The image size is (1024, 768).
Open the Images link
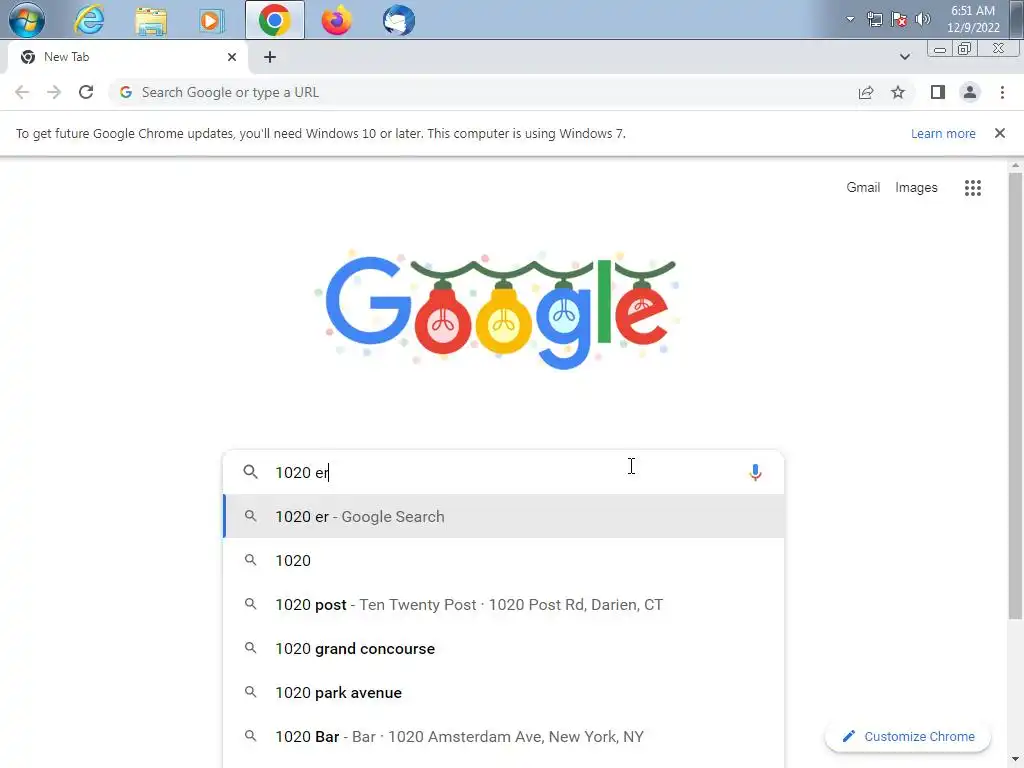(916, 187)
